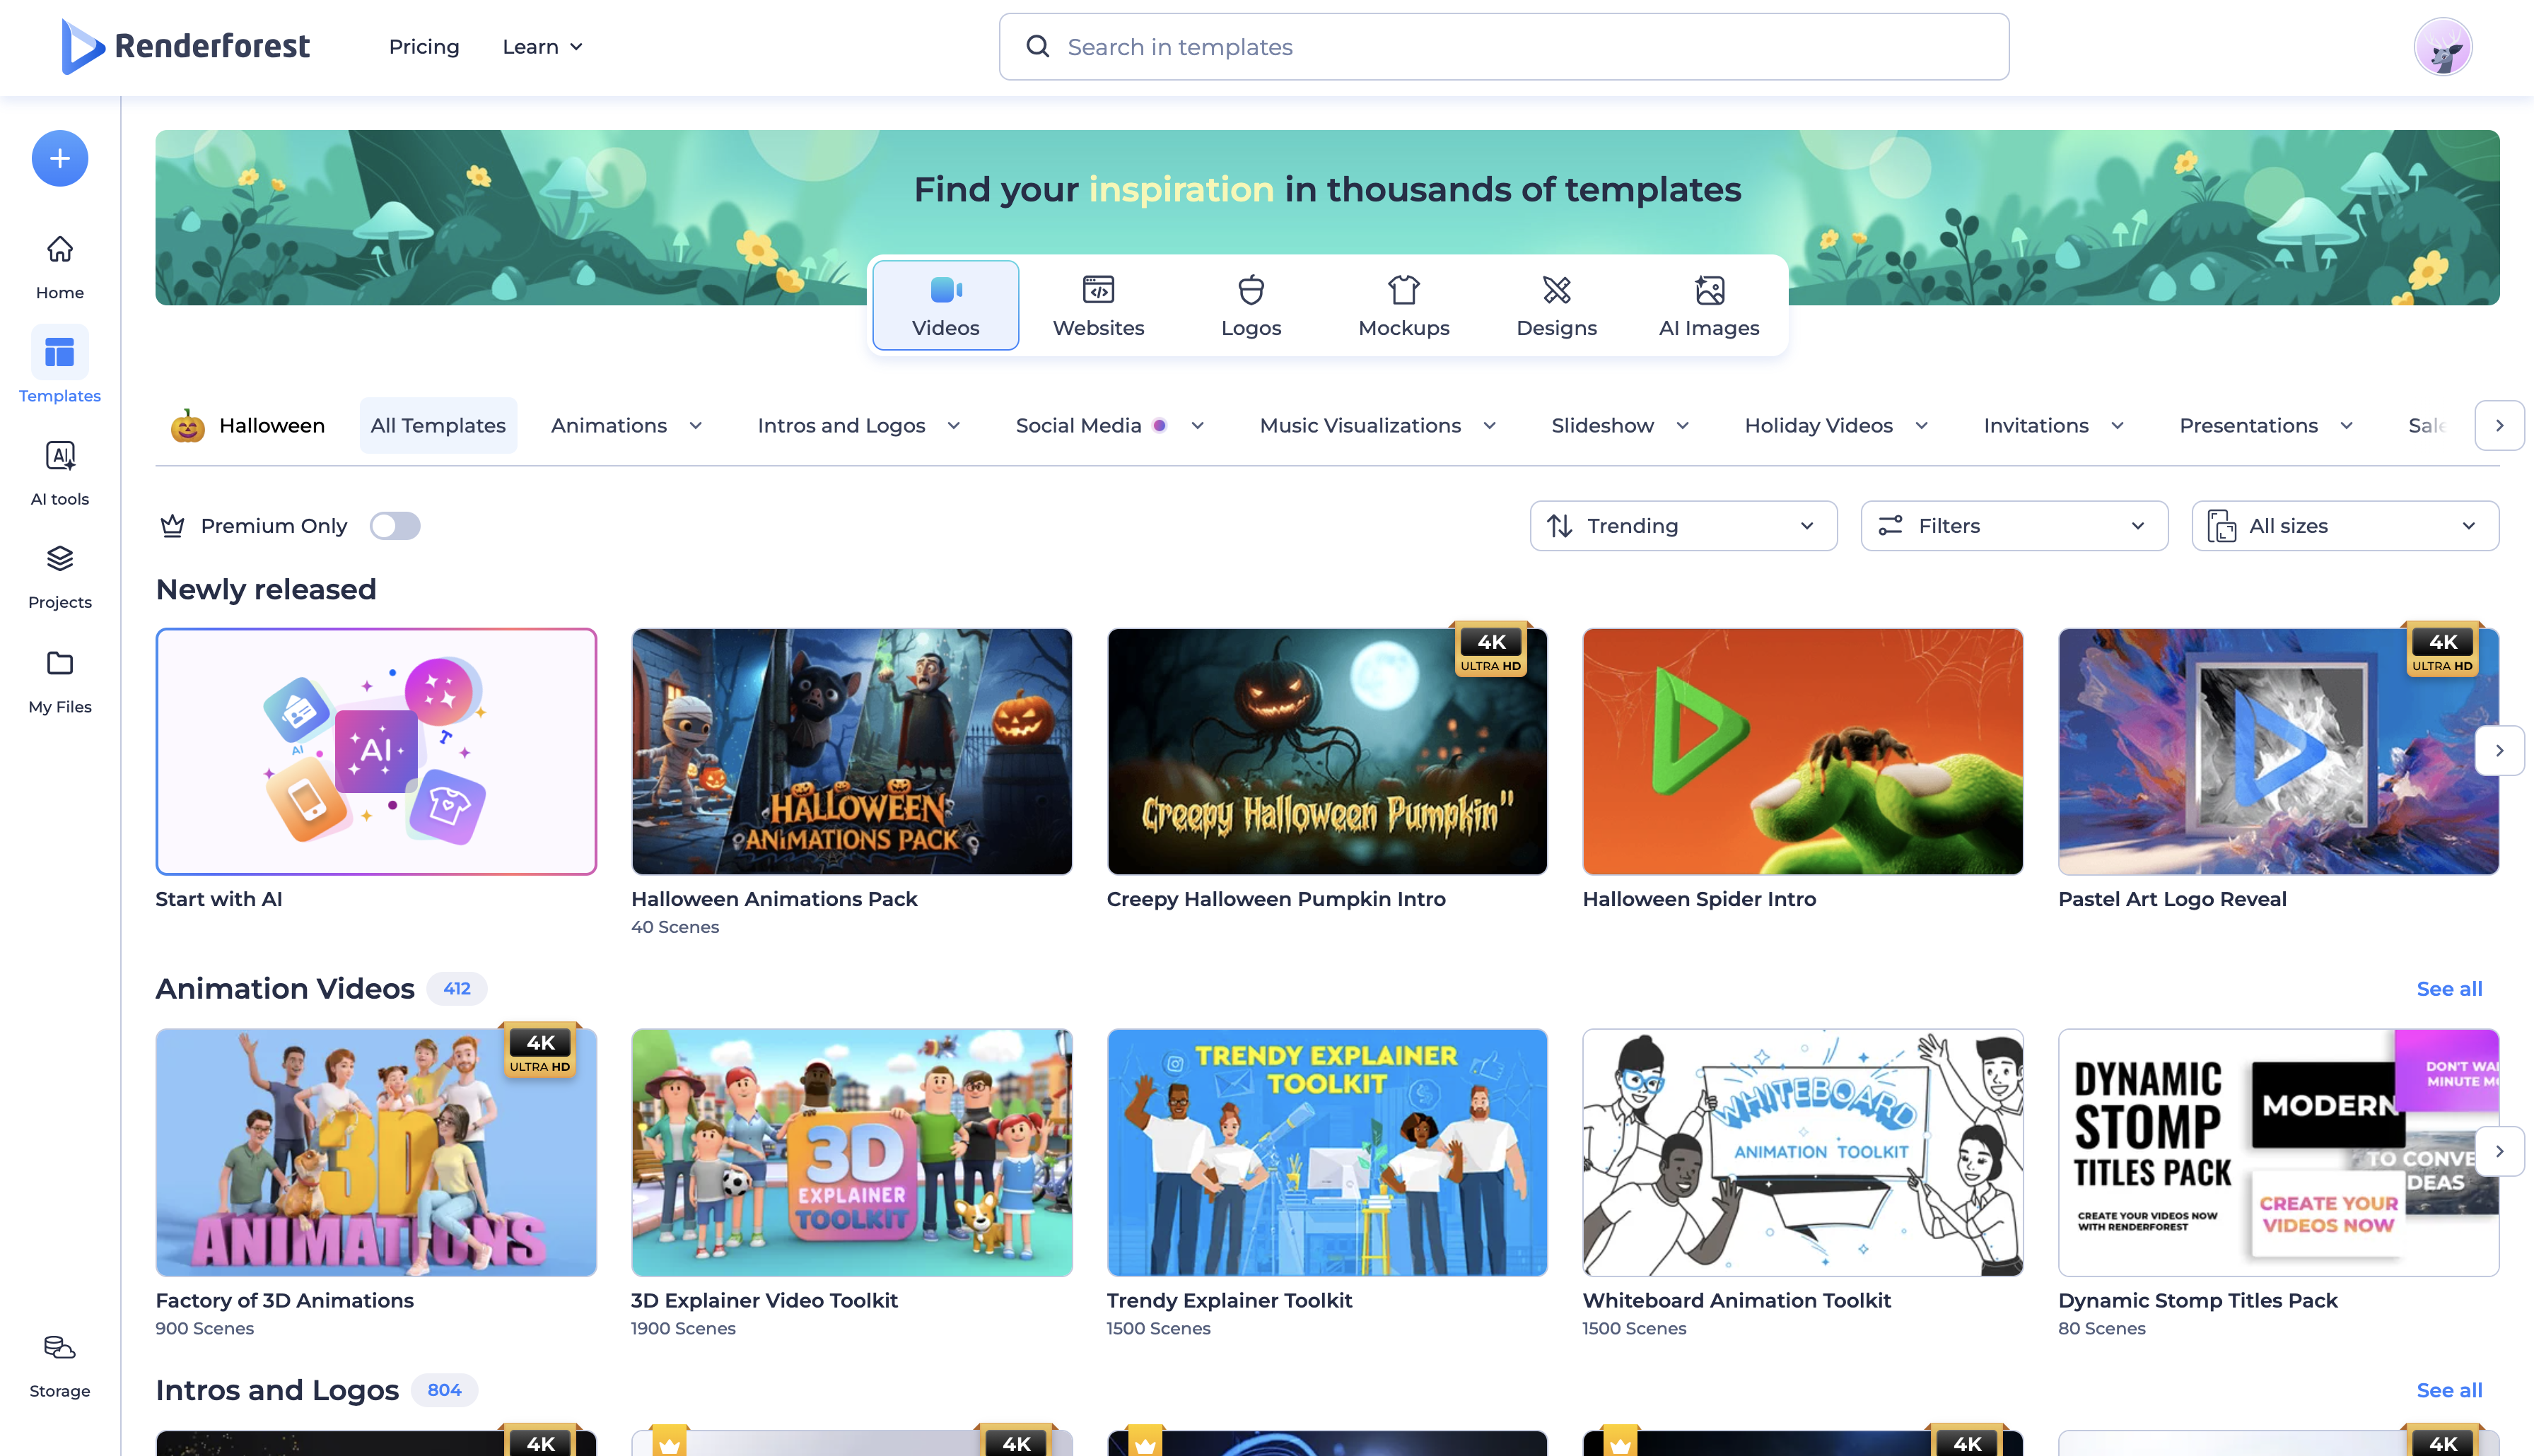Click See all for Animation Videos
2534x1456 pixels.
pyautogui.click(x=2448, y=989)
